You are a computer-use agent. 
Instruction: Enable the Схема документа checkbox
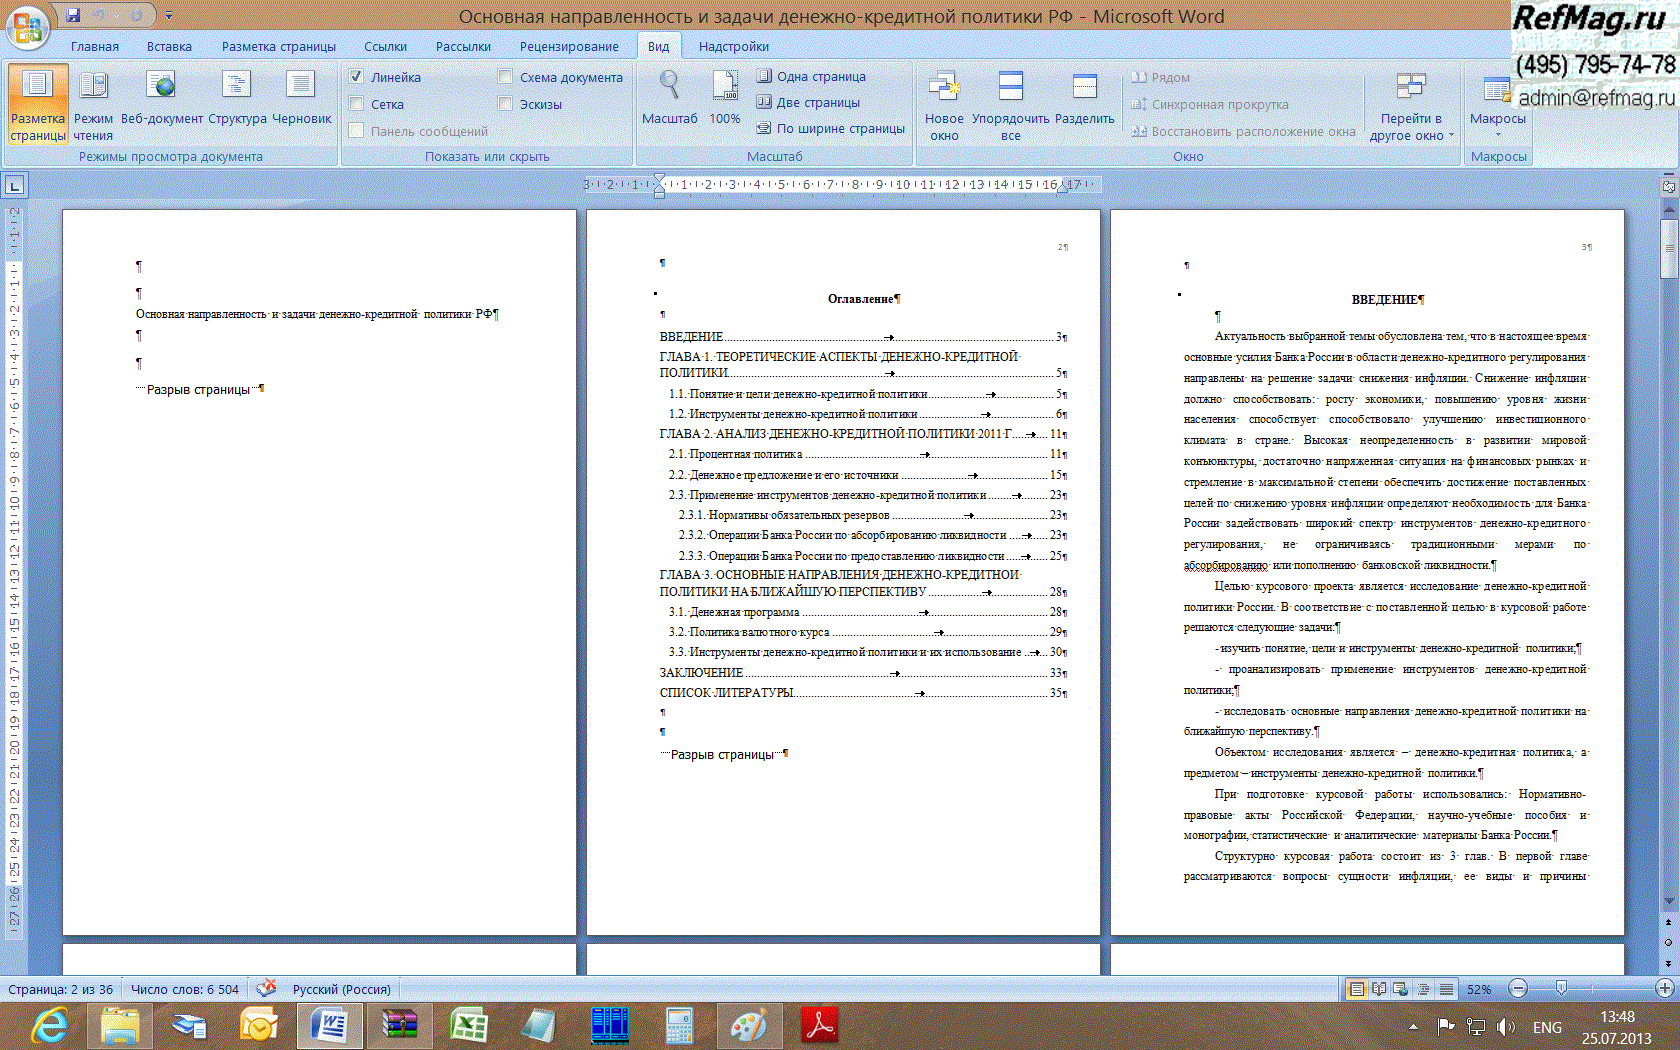[506, 77]
